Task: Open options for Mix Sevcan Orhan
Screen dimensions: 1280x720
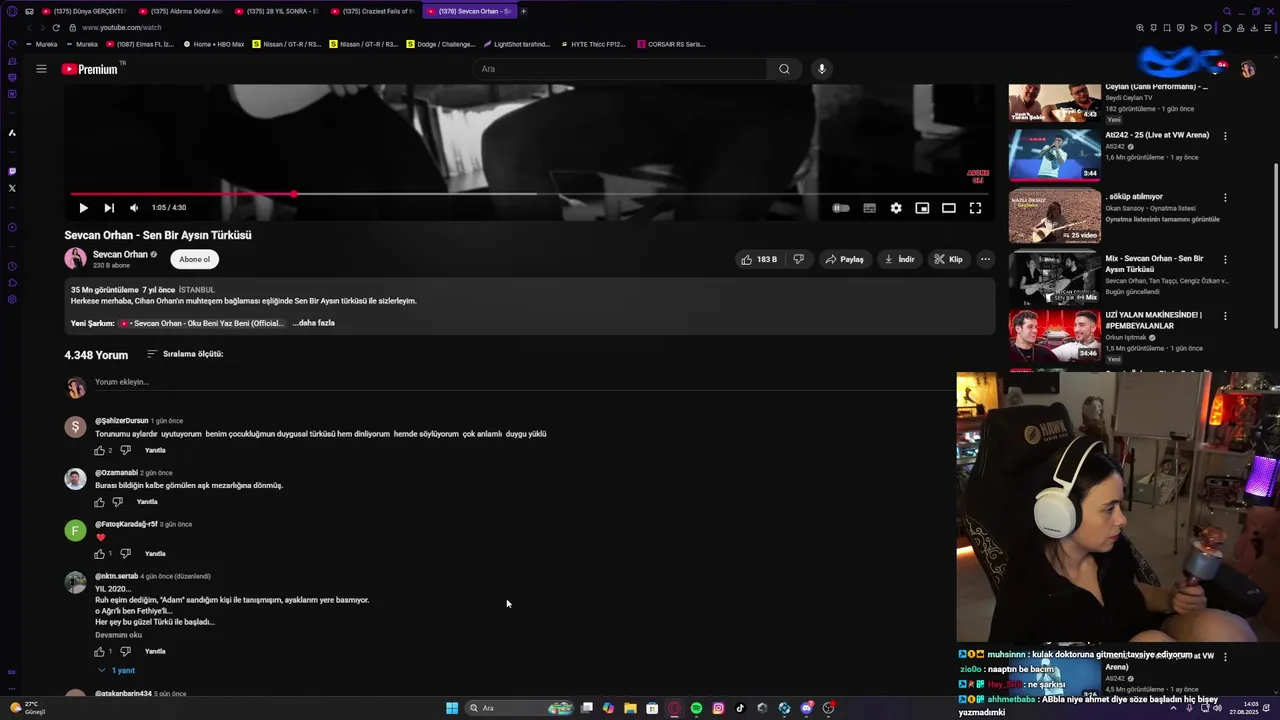Action: click(x=1225, y=260)
